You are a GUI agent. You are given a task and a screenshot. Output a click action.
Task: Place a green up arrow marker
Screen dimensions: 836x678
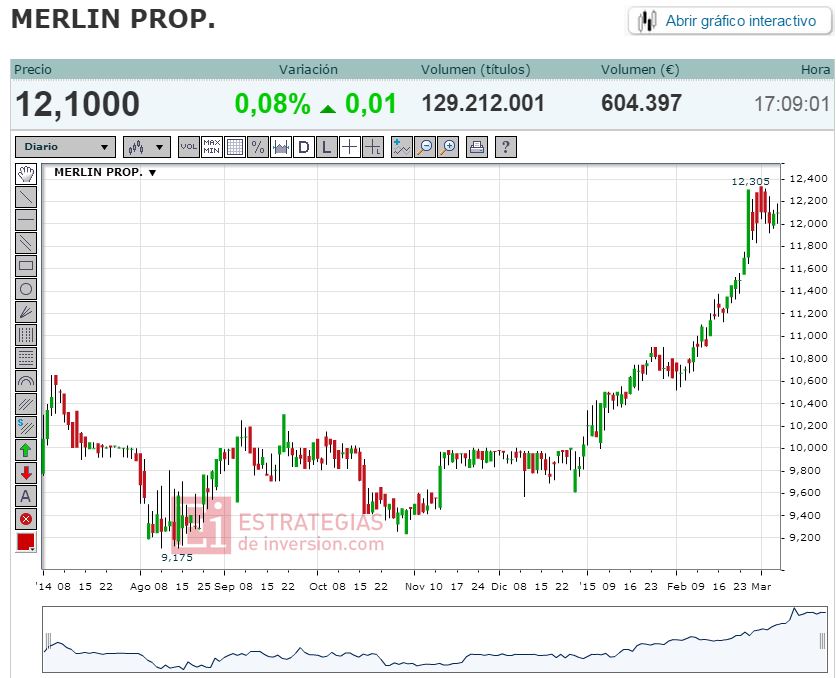point(26,450)
